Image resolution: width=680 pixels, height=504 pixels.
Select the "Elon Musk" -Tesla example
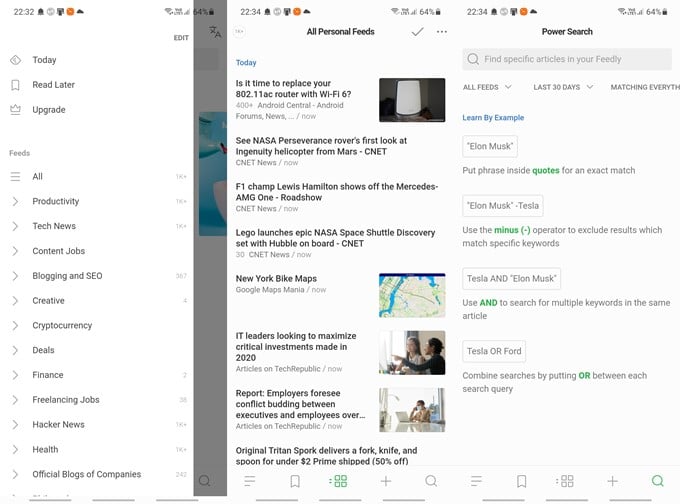click(x=503, y=206)
